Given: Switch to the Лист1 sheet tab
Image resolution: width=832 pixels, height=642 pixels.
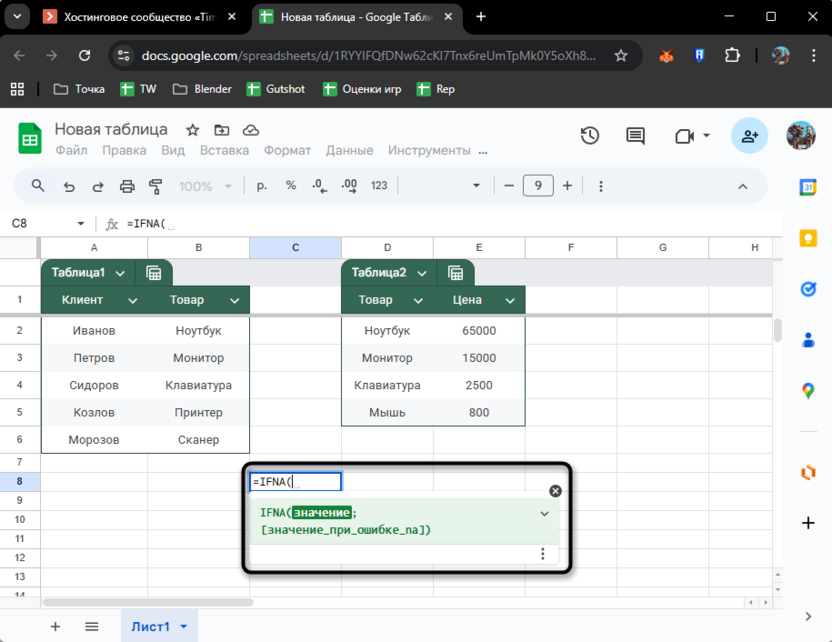Looking at the screenshot, I should [150, 626].
